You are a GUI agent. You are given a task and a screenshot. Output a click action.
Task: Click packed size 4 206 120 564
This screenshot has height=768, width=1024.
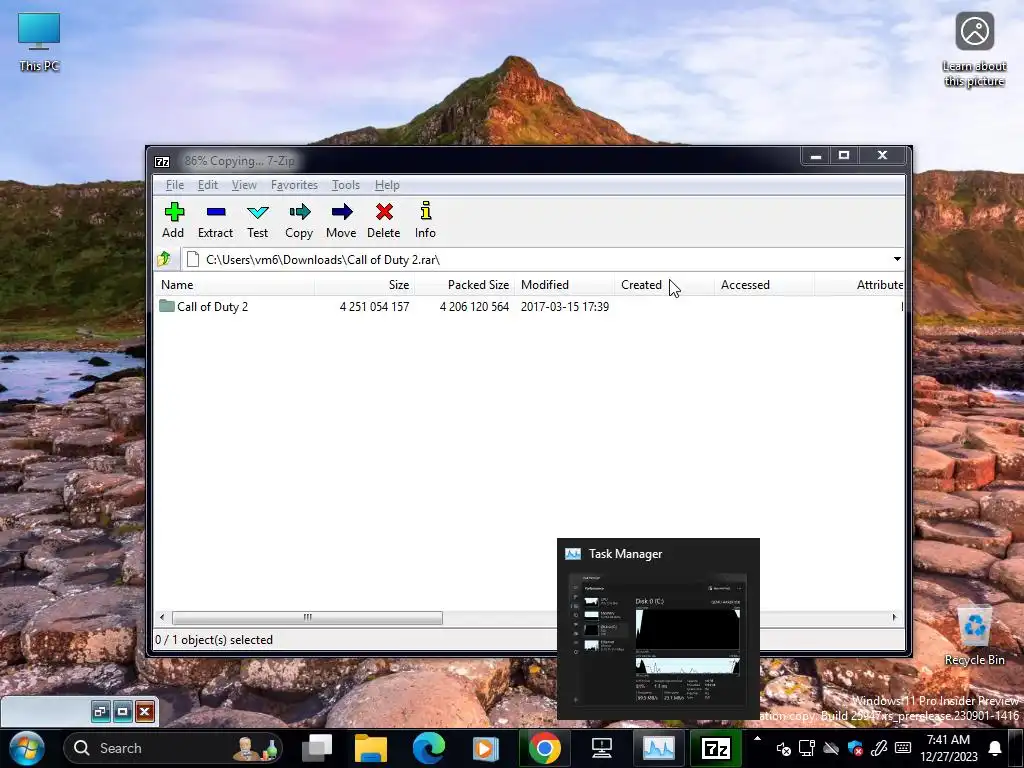click(474, 306)
